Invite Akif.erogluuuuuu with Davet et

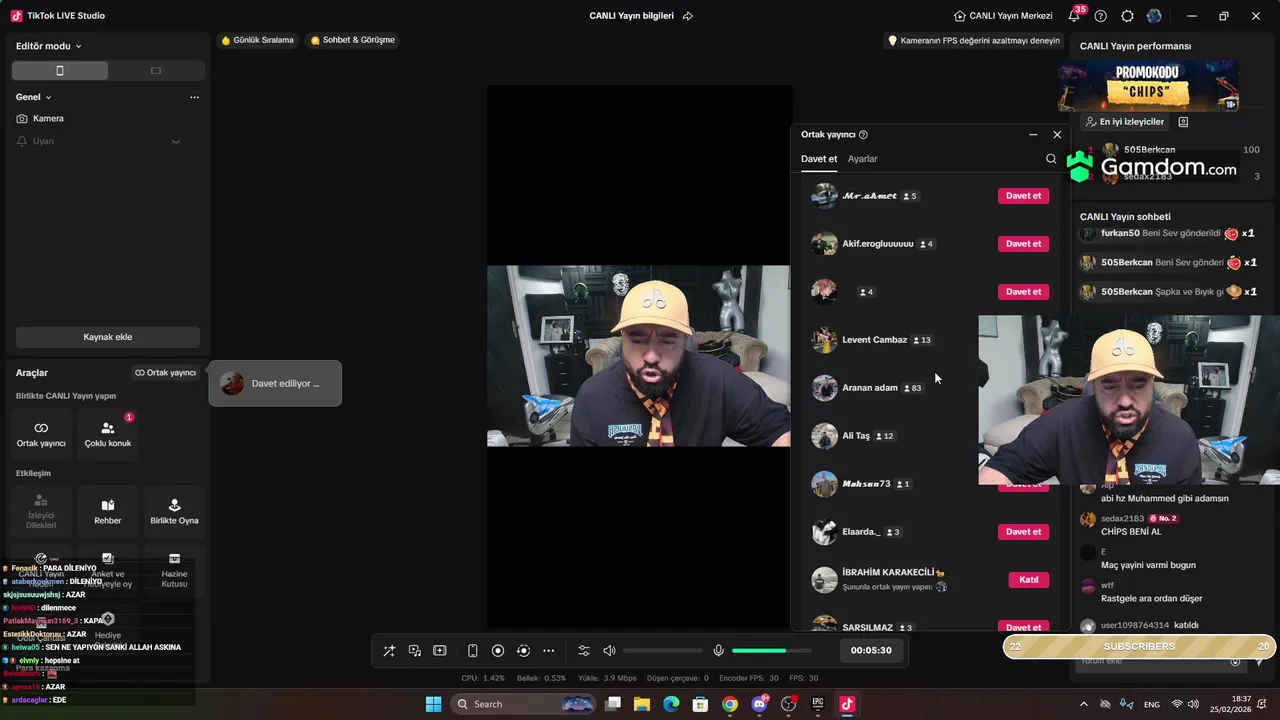1023,244
